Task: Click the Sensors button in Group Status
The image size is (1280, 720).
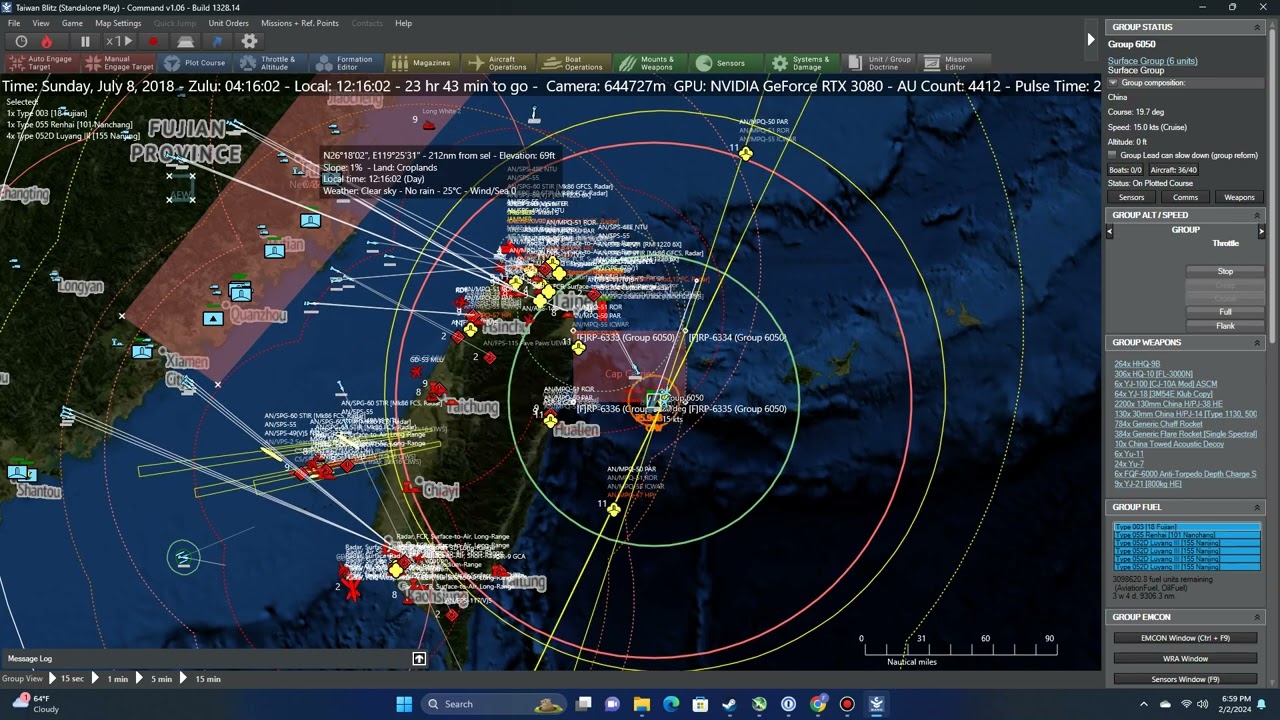Action: coord(1131,197)
